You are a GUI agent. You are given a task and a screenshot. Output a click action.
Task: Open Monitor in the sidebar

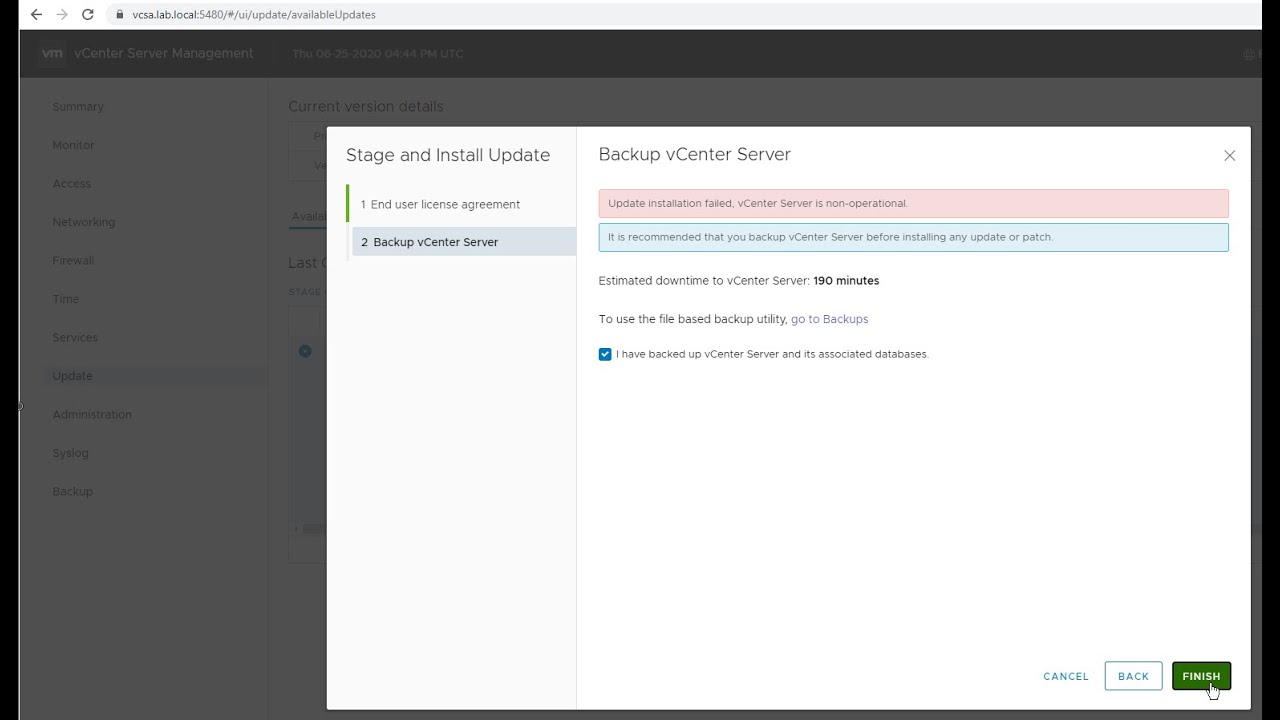[73, 145]
